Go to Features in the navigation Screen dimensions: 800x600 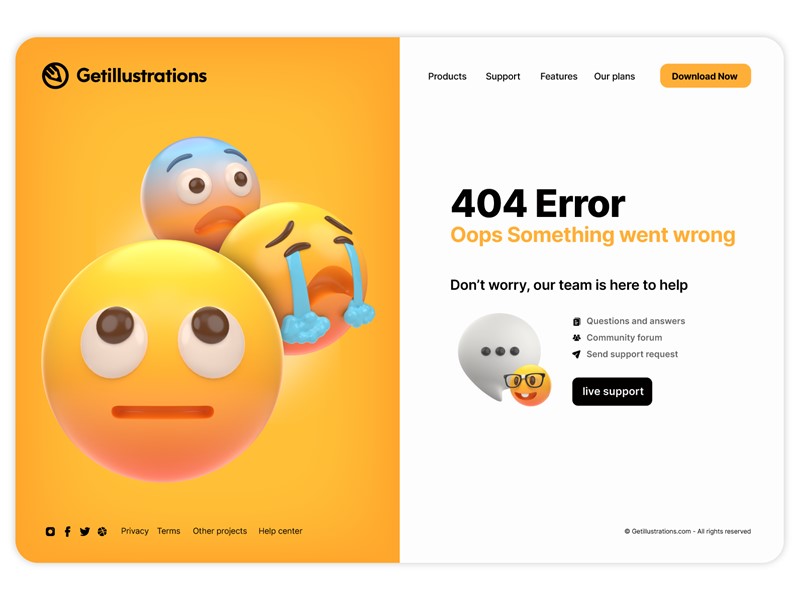559,77
